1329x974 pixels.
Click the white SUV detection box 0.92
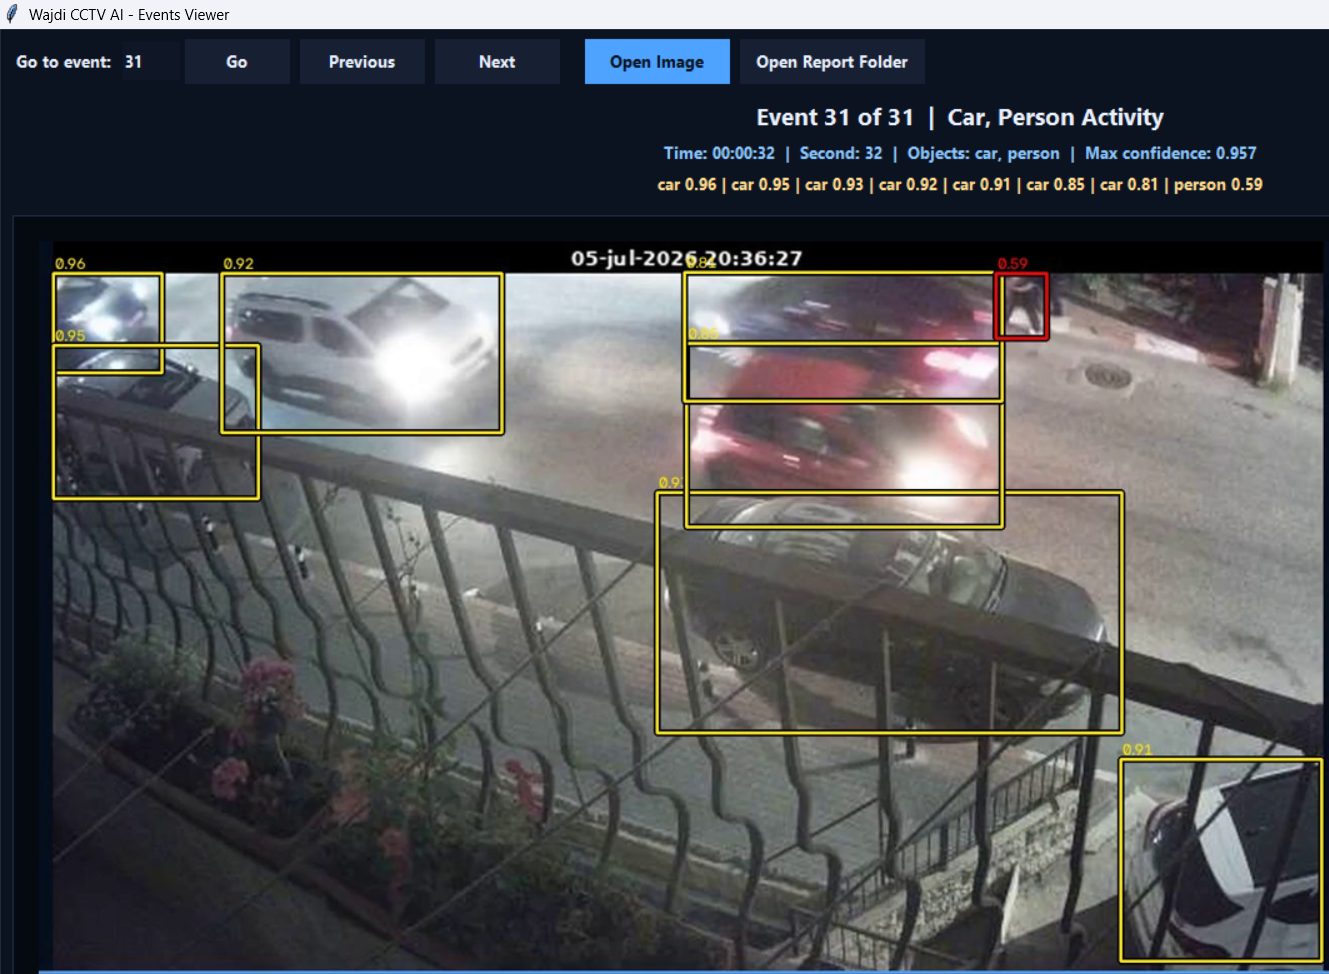point(362,353)
